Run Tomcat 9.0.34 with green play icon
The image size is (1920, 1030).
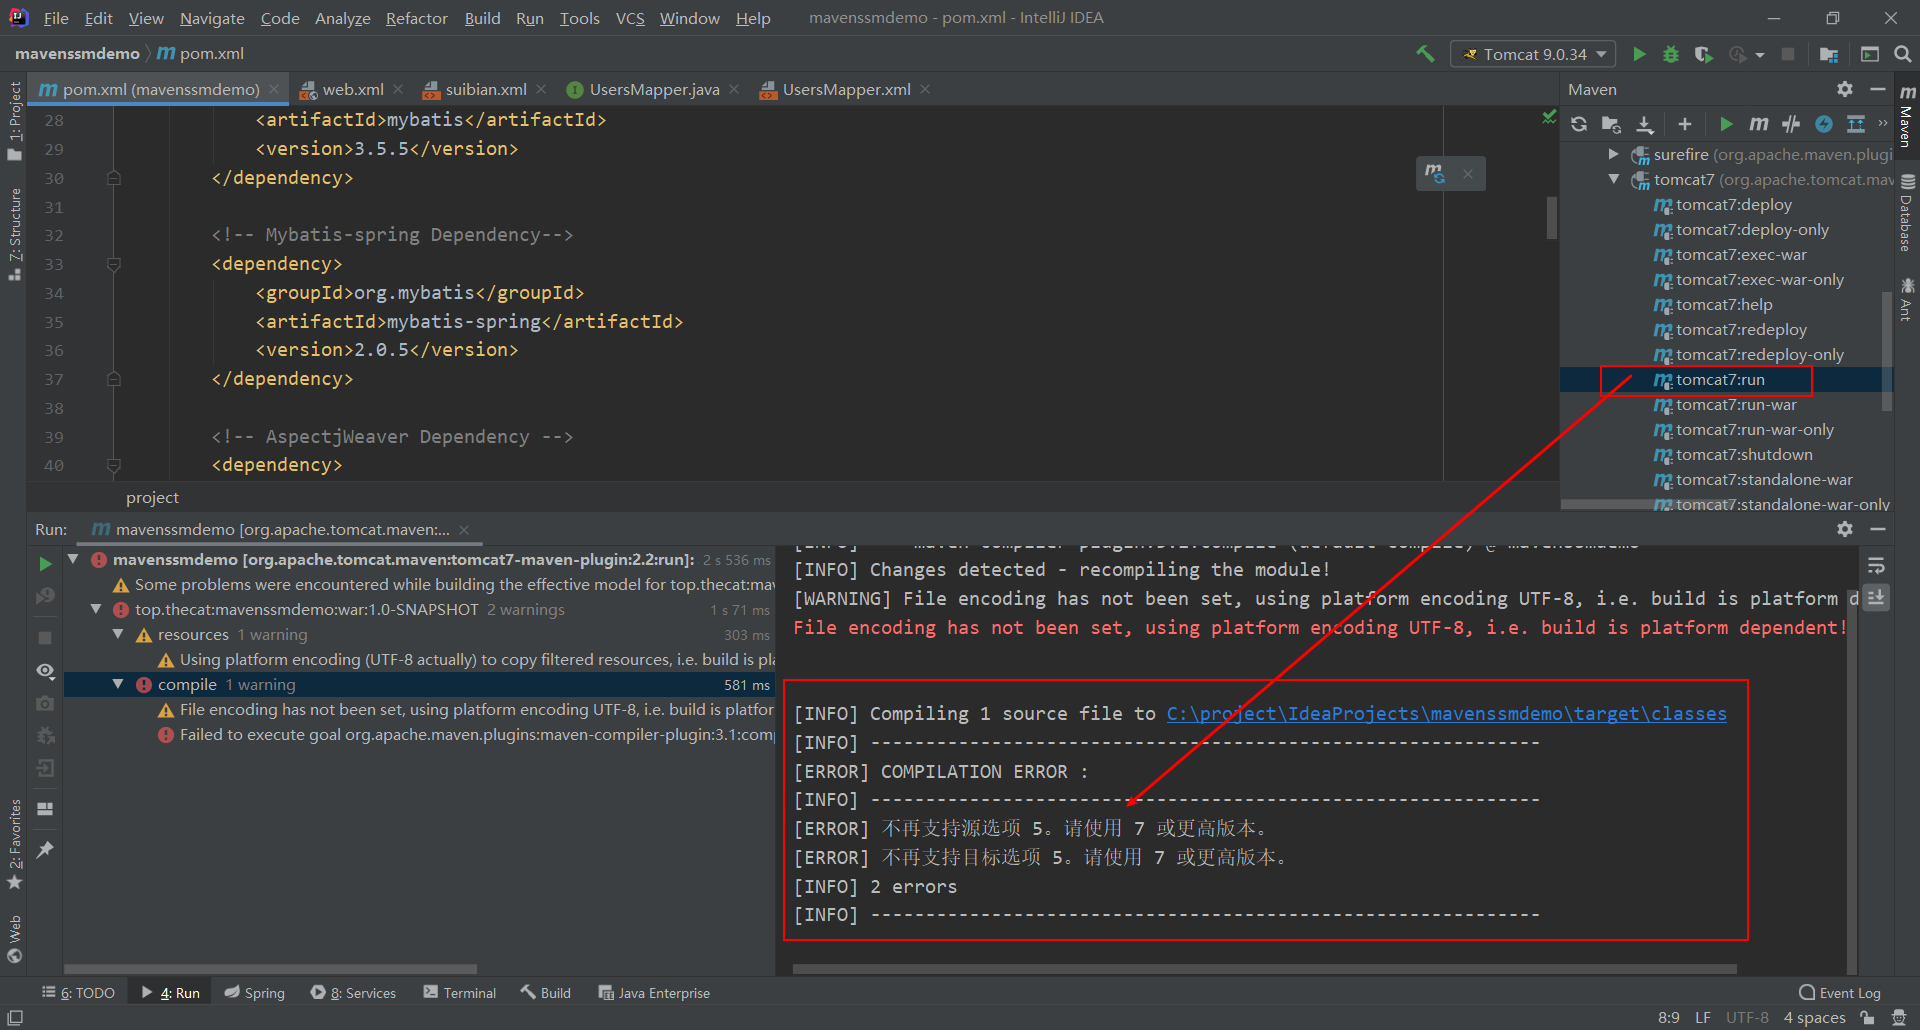coord(1639,54)
